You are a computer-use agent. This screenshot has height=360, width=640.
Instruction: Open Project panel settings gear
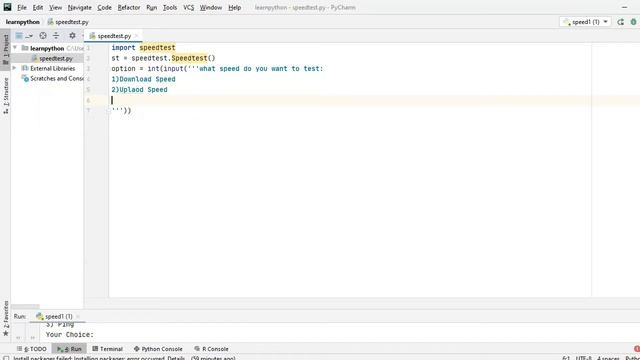(x=72, y=36)
